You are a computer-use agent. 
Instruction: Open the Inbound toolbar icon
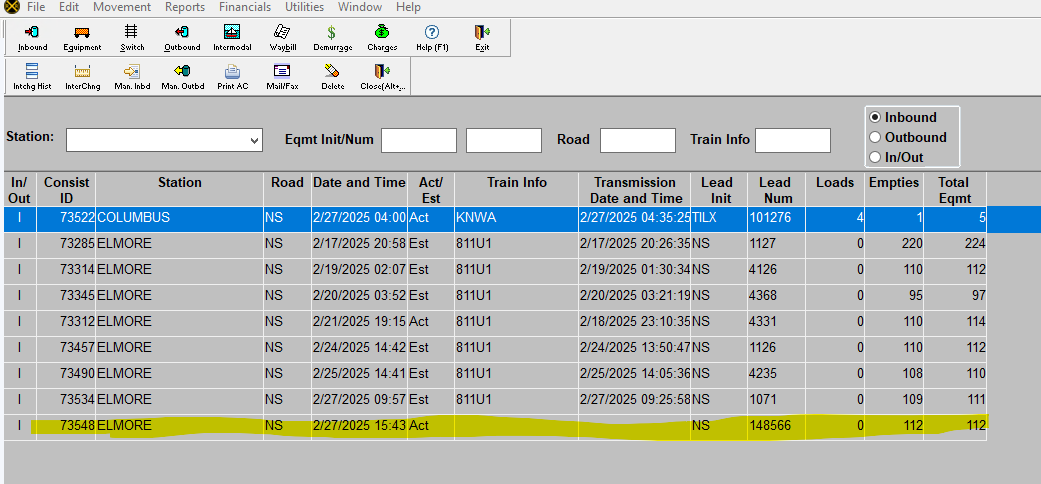click(33, 38)
